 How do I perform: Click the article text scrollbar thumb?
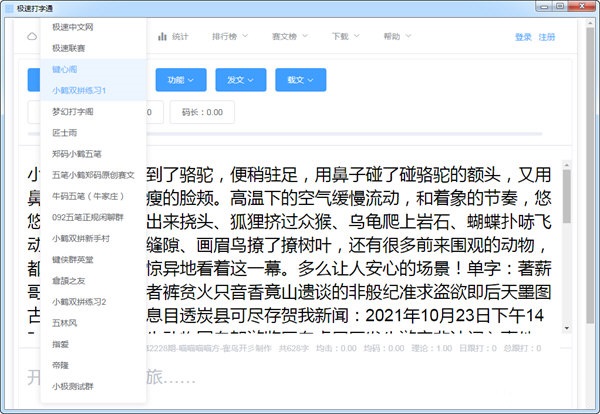pyautogui.click(x=567, y=196)
